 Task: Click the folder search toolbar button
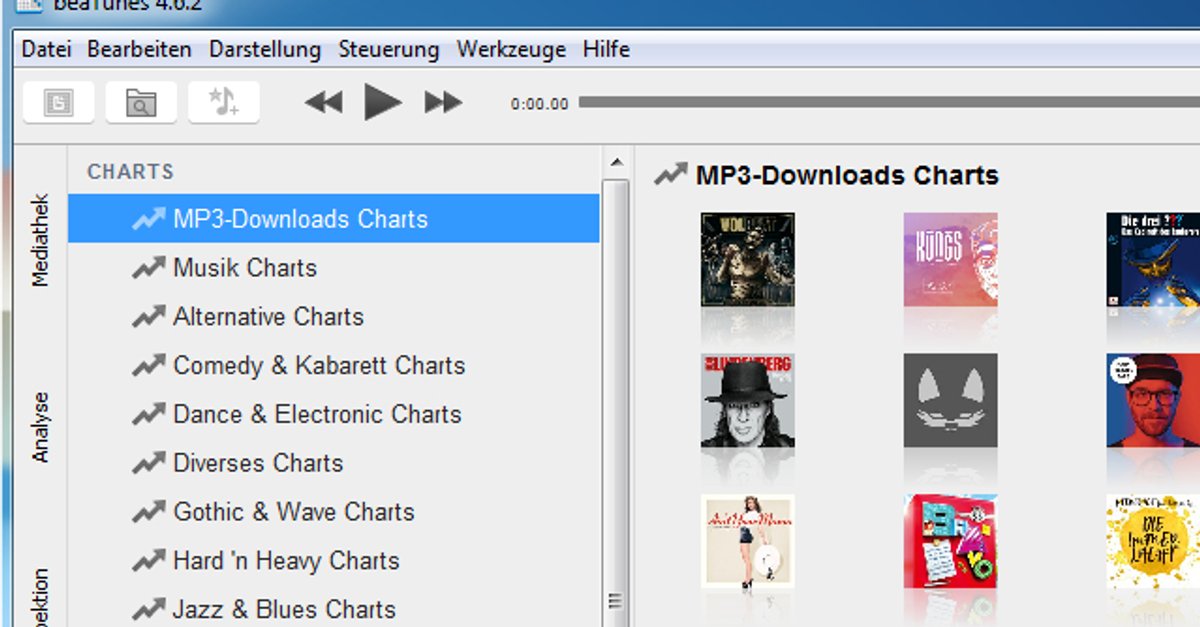click(141, 102)
